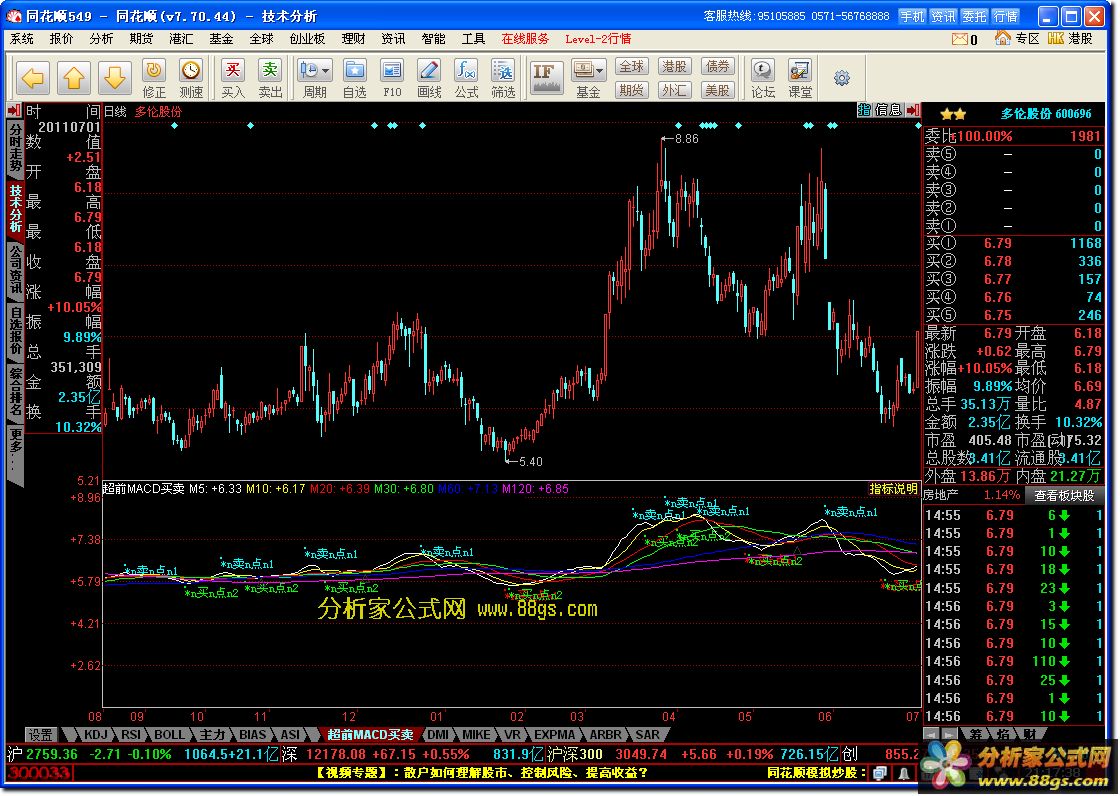1120x796 pixels.
Task: Select the BOLL indicator tab
Action: [x=169, y=735]
